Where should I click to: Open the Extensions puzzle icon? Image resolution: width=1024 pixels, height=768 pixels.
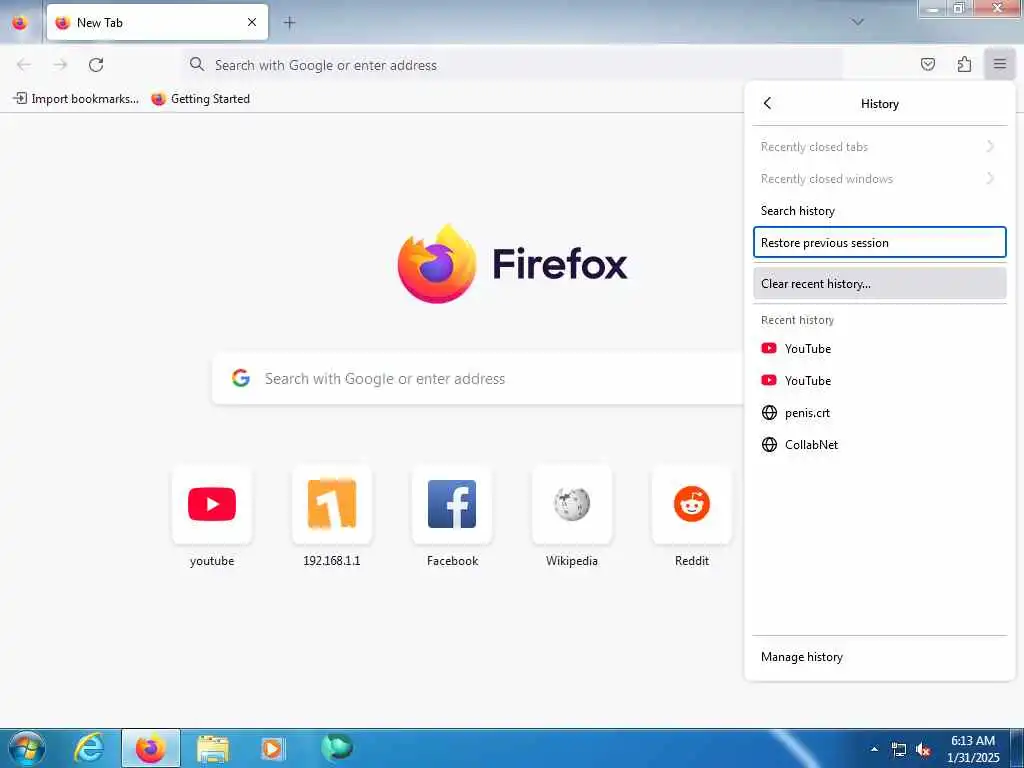point(964,64)
